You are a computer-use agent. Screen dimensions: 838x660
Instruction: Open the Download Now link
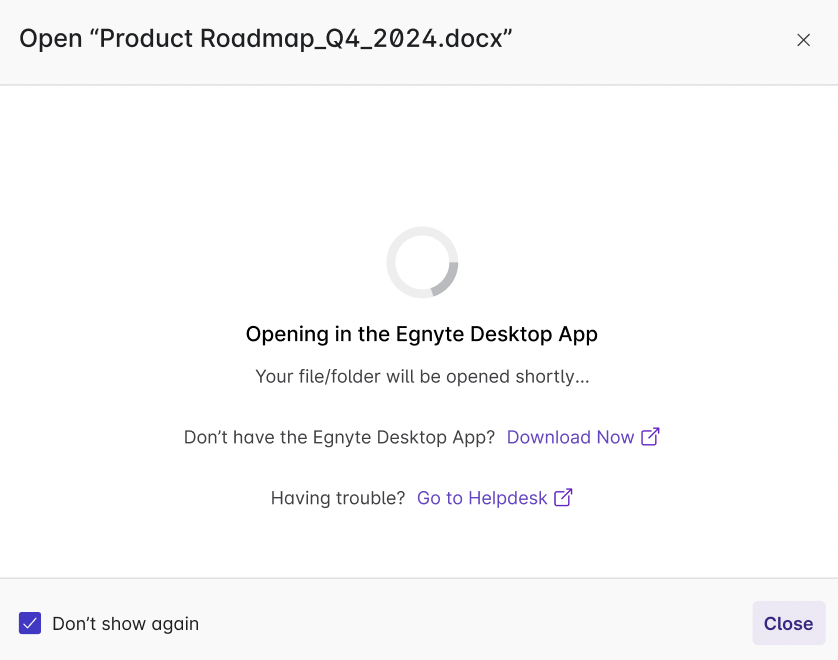click(x=570, y=437)
